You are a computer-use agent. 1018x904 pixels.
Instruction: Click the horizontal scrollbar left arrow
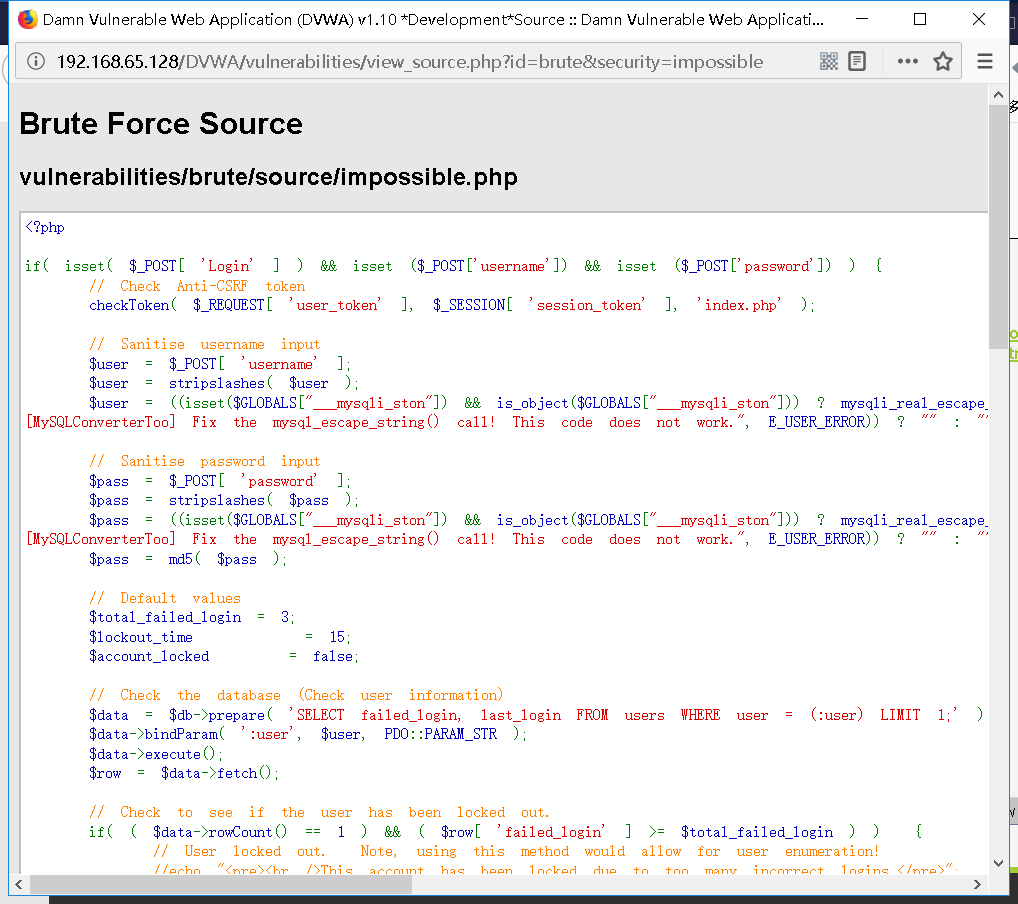click(19, 885)
